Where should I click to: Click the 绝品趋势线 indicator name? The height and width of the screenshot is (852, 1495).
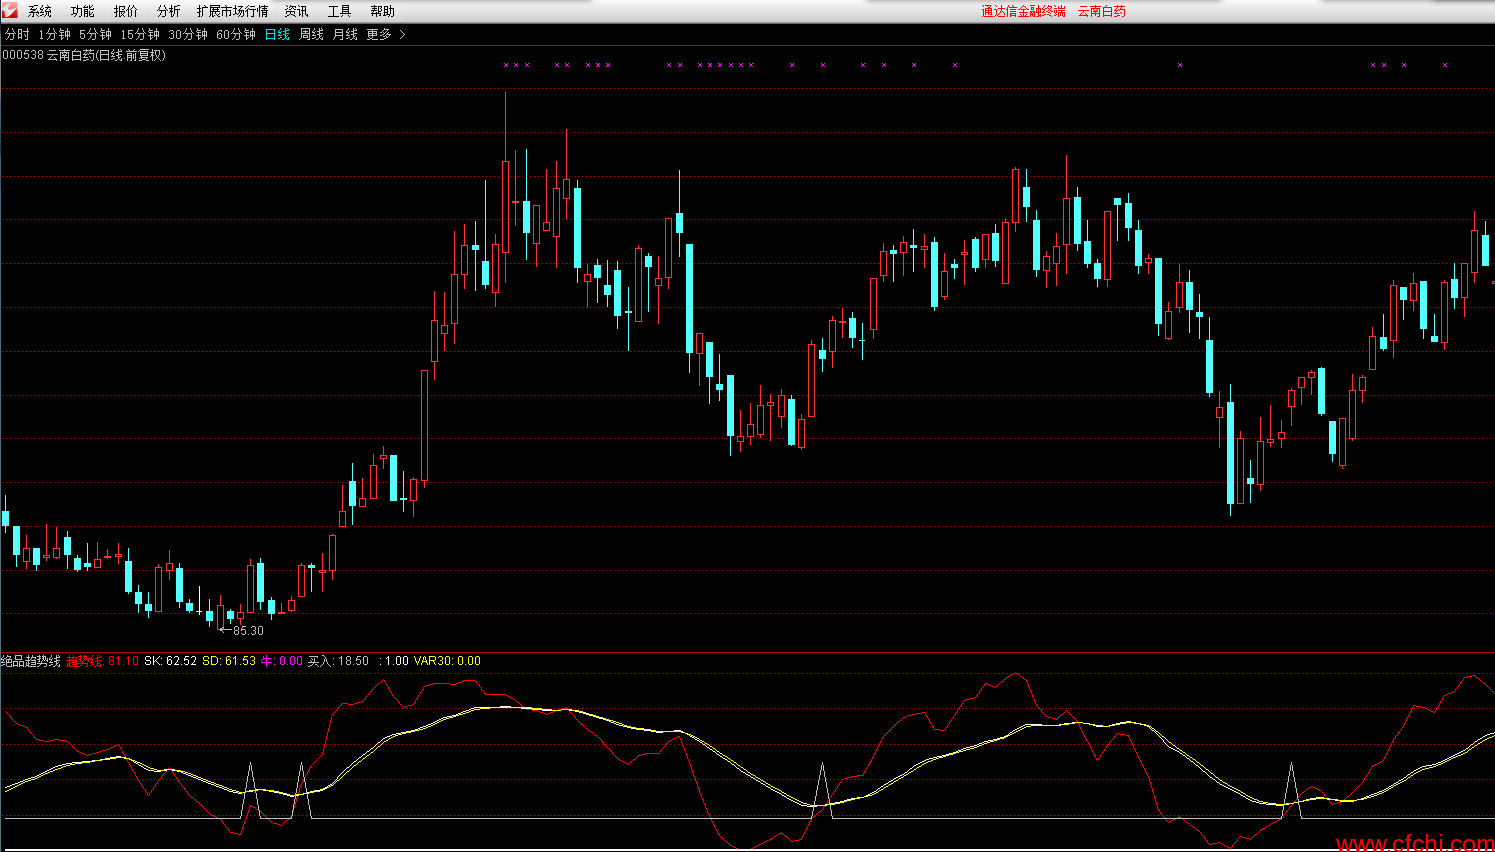click(x=30, y=661)
